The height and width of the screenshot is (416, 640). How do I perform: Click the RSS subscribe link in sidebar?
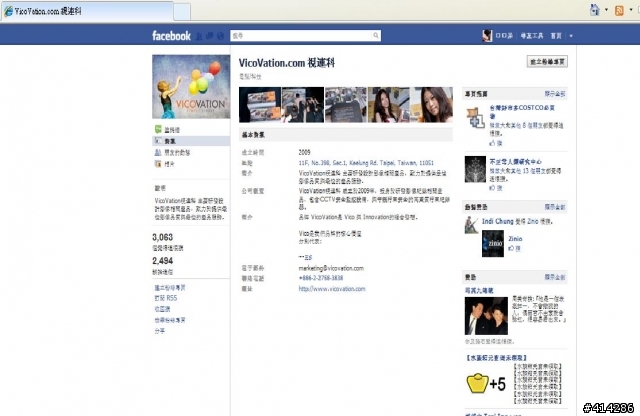[166, 298]
